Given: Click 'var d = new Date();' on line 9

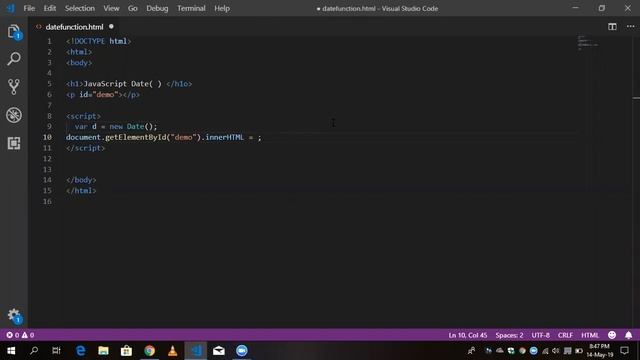Looking at the screenshot, I should [116, 127].
